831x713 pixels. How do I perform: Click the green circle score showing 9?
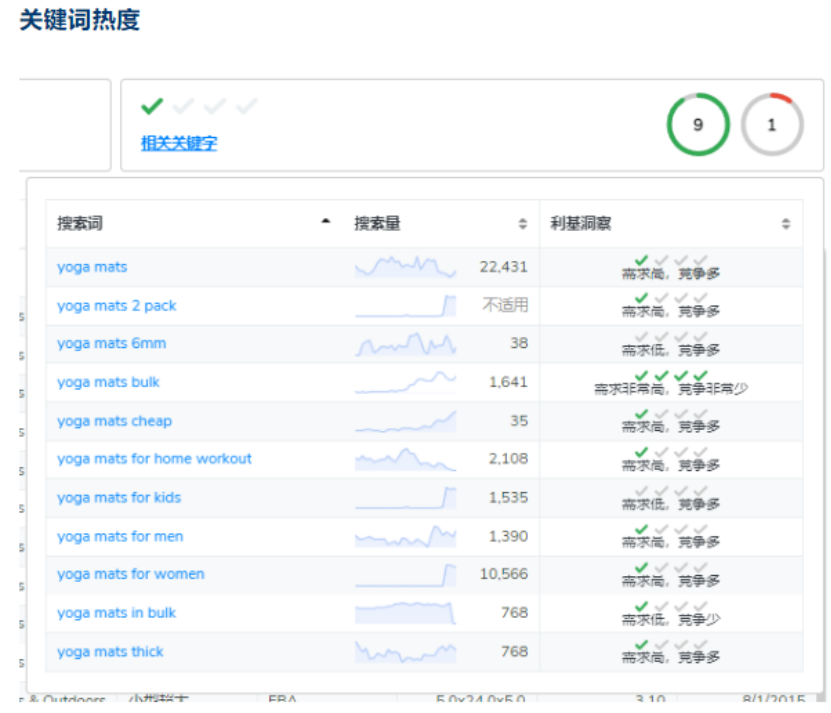pyautogui.click(x=698, y=125)
